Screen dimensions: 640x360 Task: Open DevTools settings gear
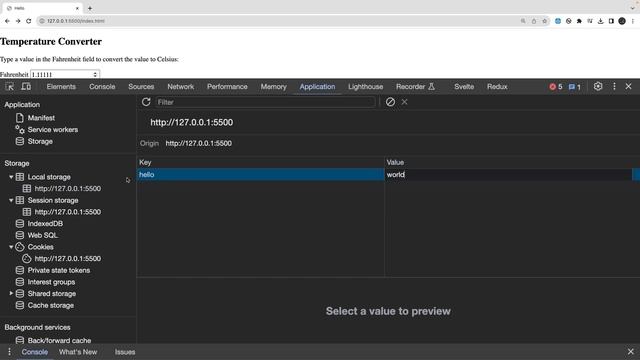point(598,87)
